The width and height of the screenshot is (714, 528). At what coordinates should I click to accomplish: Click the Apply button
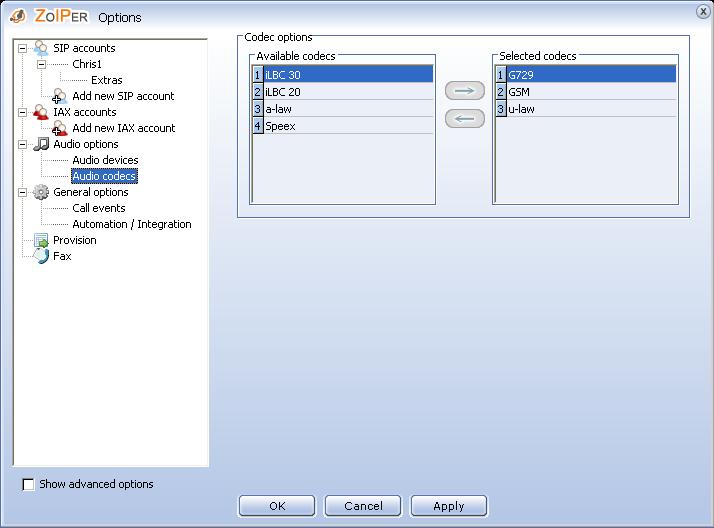[449, 506]
